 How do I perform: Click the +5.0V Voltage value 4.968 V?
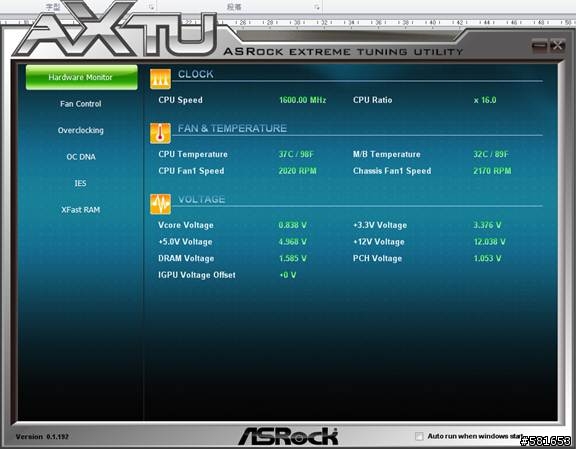(292, 242)
